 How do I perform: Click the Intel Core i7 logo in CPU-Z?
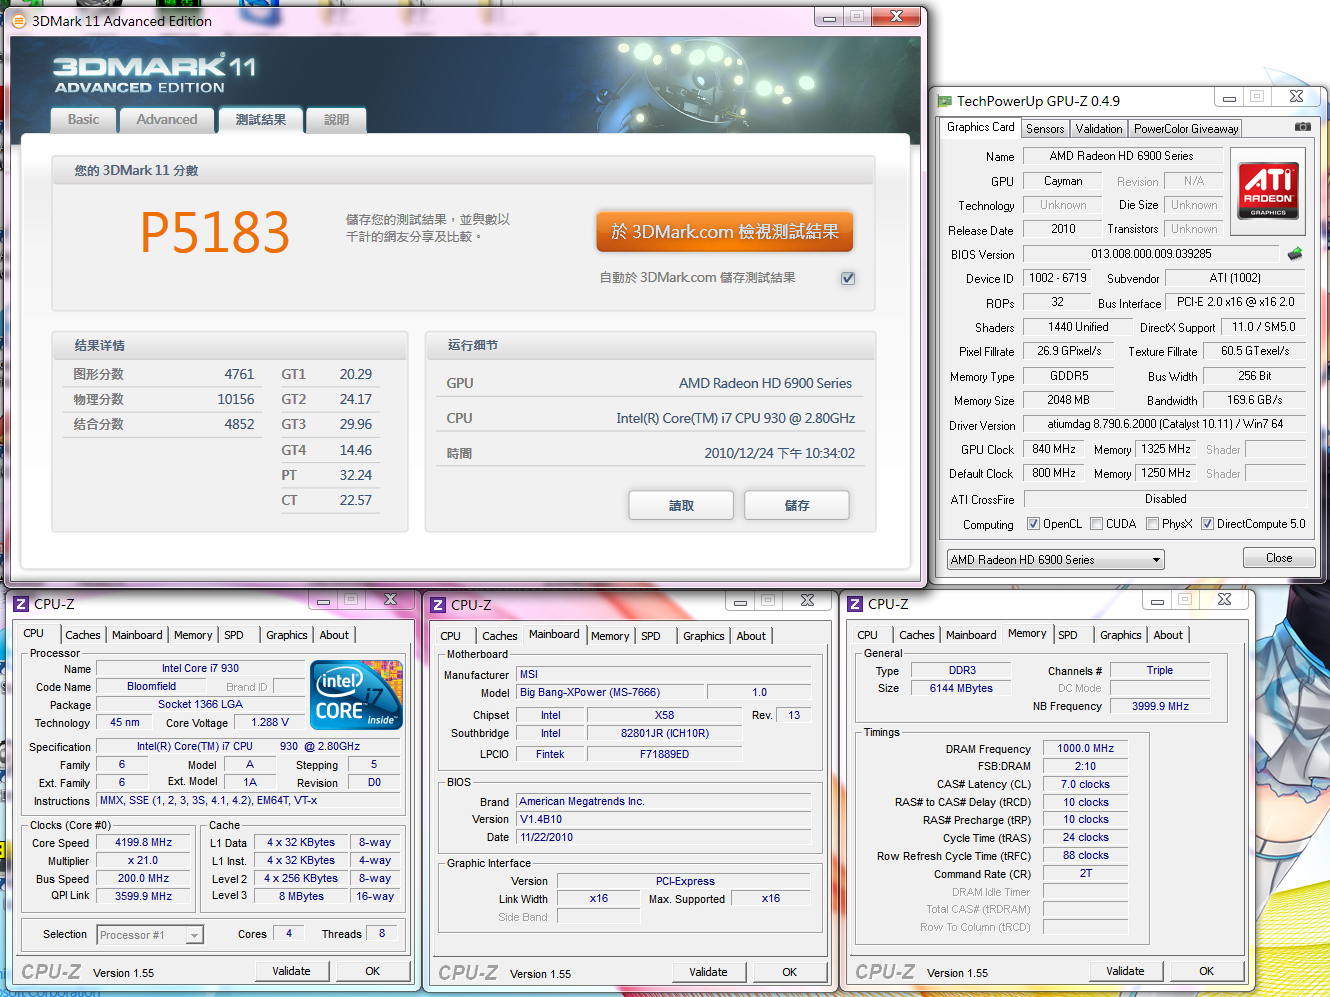point(357,694)
